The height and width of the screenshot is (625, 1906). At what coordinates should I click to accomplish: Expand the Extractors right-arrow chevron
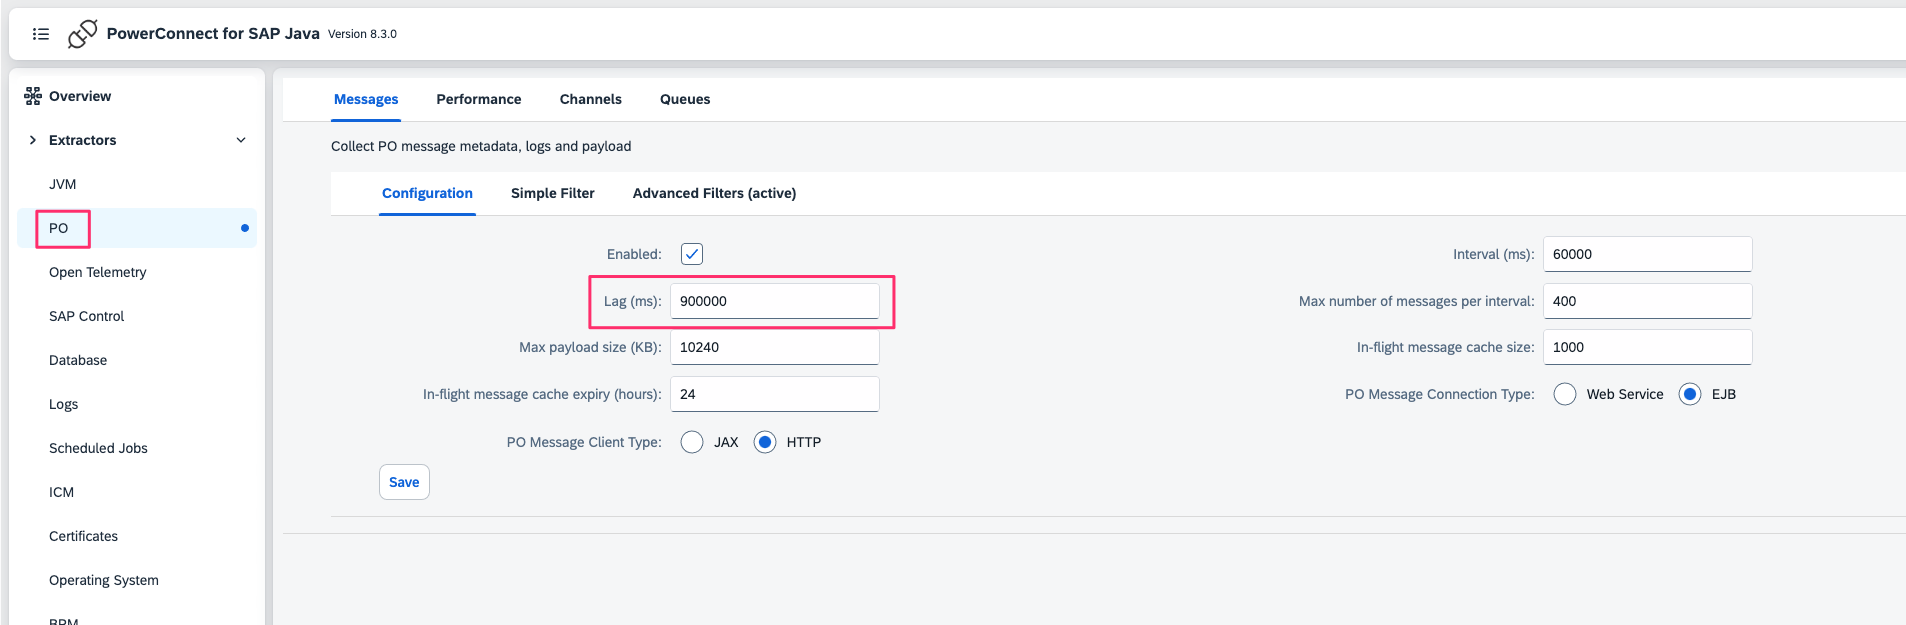(33, 140)
